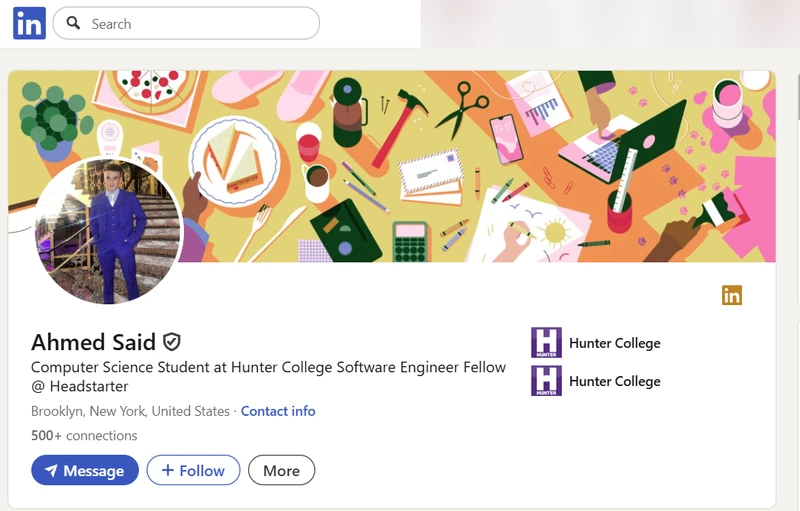Follow Ahmed Said with the Follow button
Viewport: 800px width, 511px height.
(193, 470)
